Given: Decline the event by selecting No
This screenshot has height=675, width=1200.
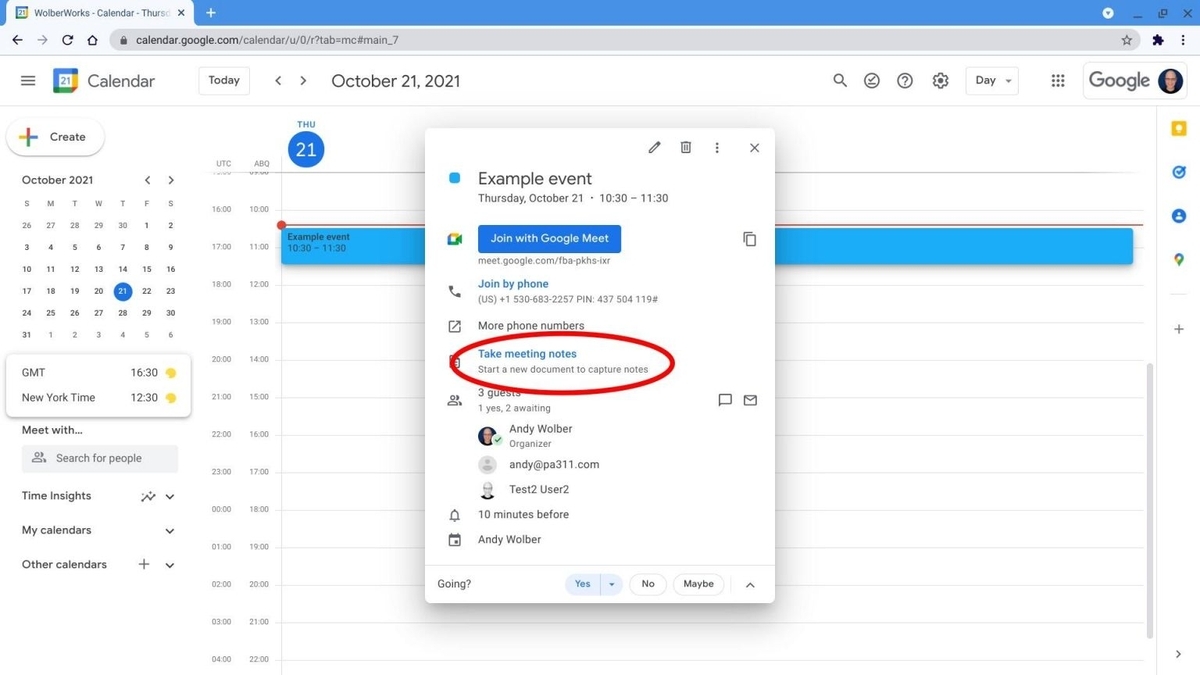Looking at the screenshot, I should [x=647, y=583].
